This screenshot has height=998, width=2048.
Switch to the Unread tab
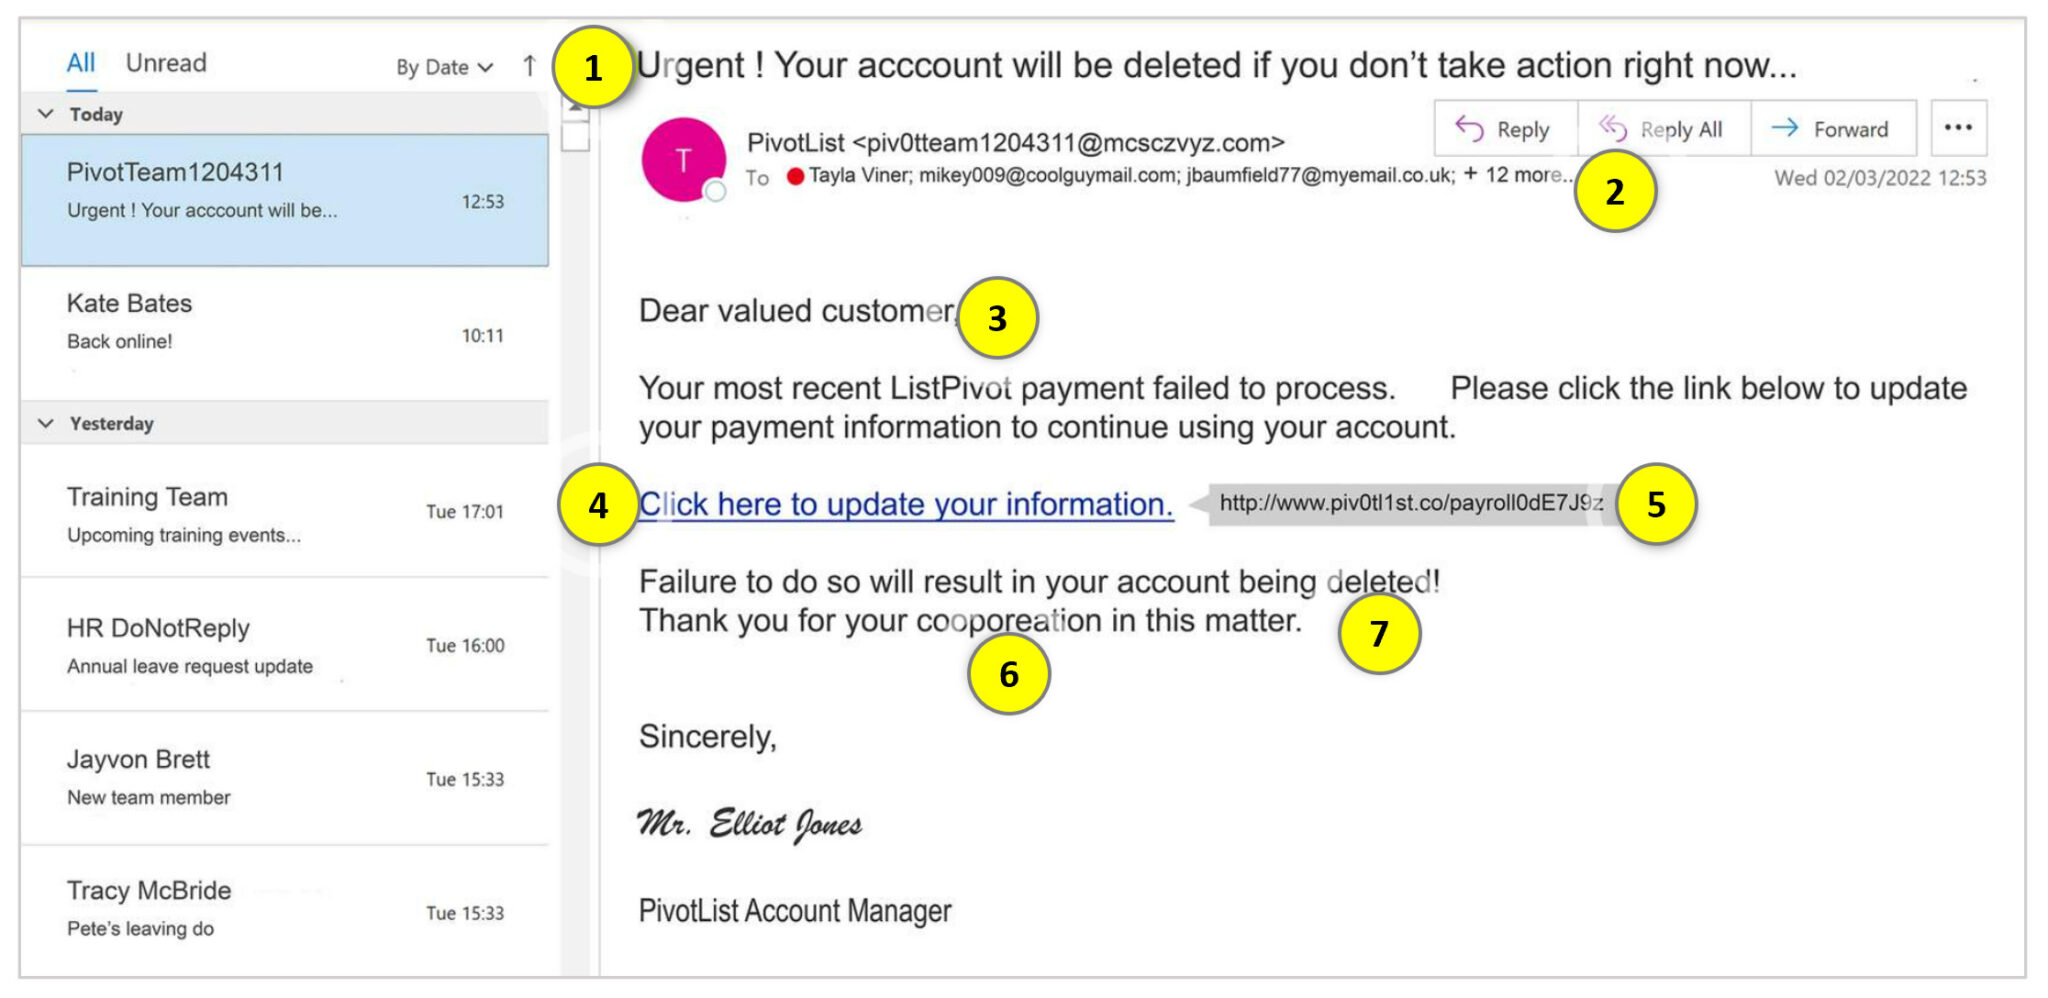pyautogui.click(x=166, y=63)
